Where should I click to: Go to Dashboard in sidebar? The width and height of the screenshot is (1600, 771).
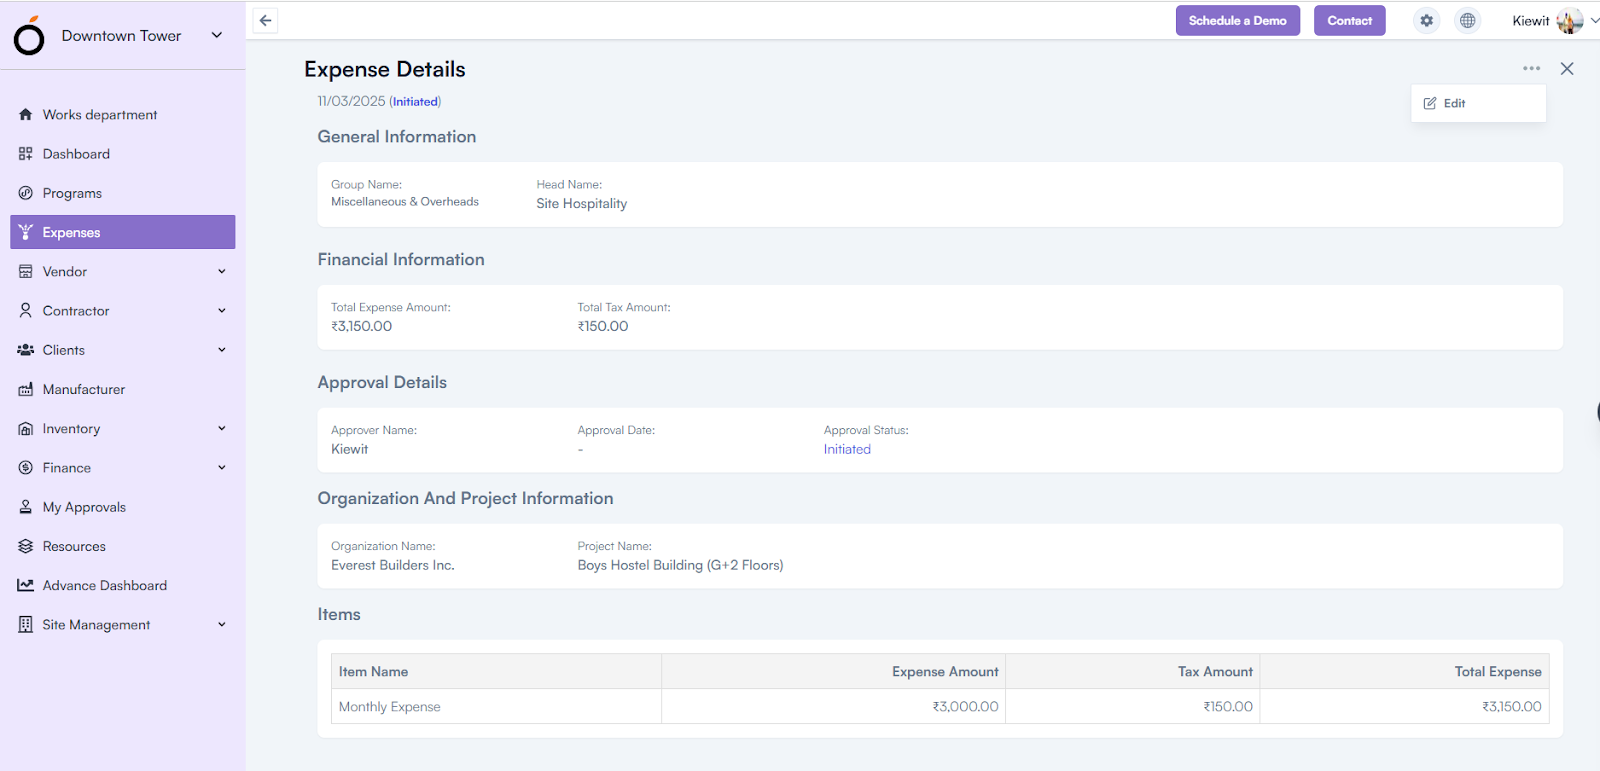[123, 154]
